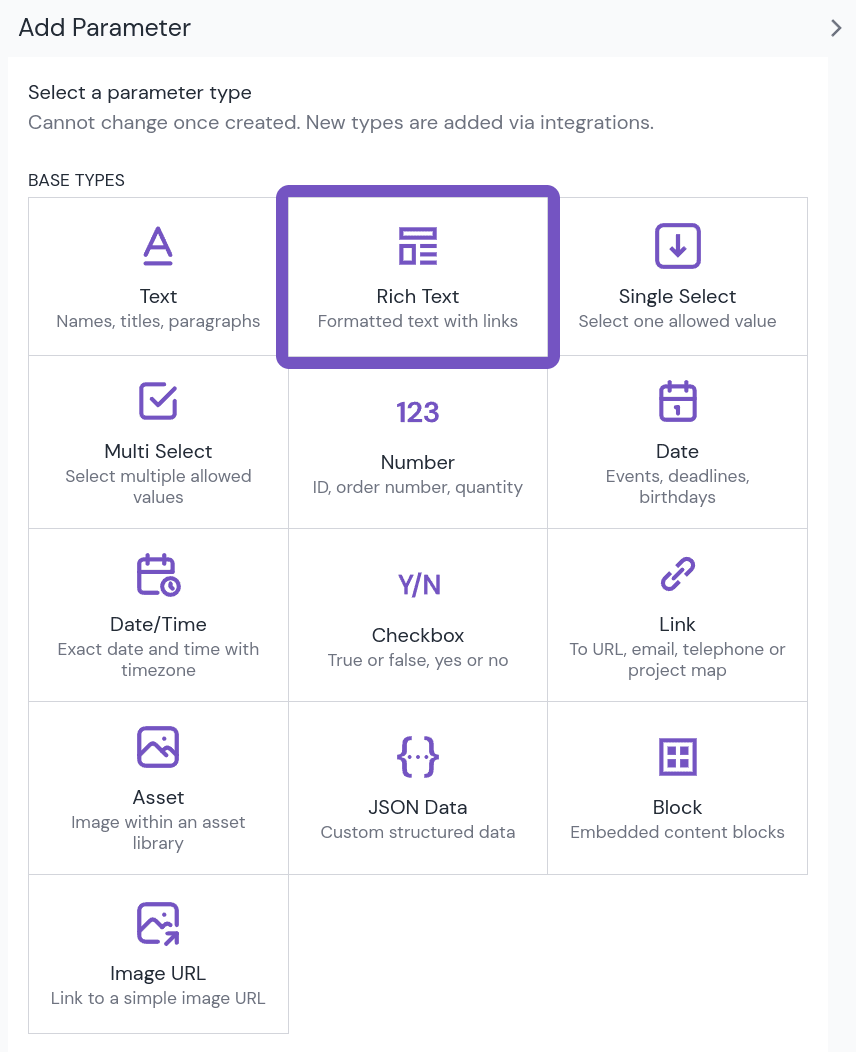The width and height of the screenshot is (856, 1052).
Task: Click the "Rich Text" label
Action: tap(418, 296)
